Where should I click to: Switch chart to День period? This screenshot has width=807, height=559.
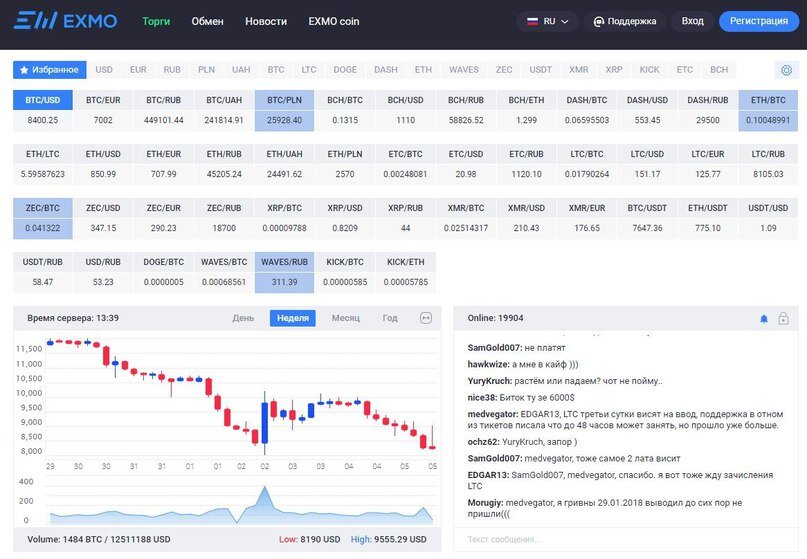click(243, 318)
